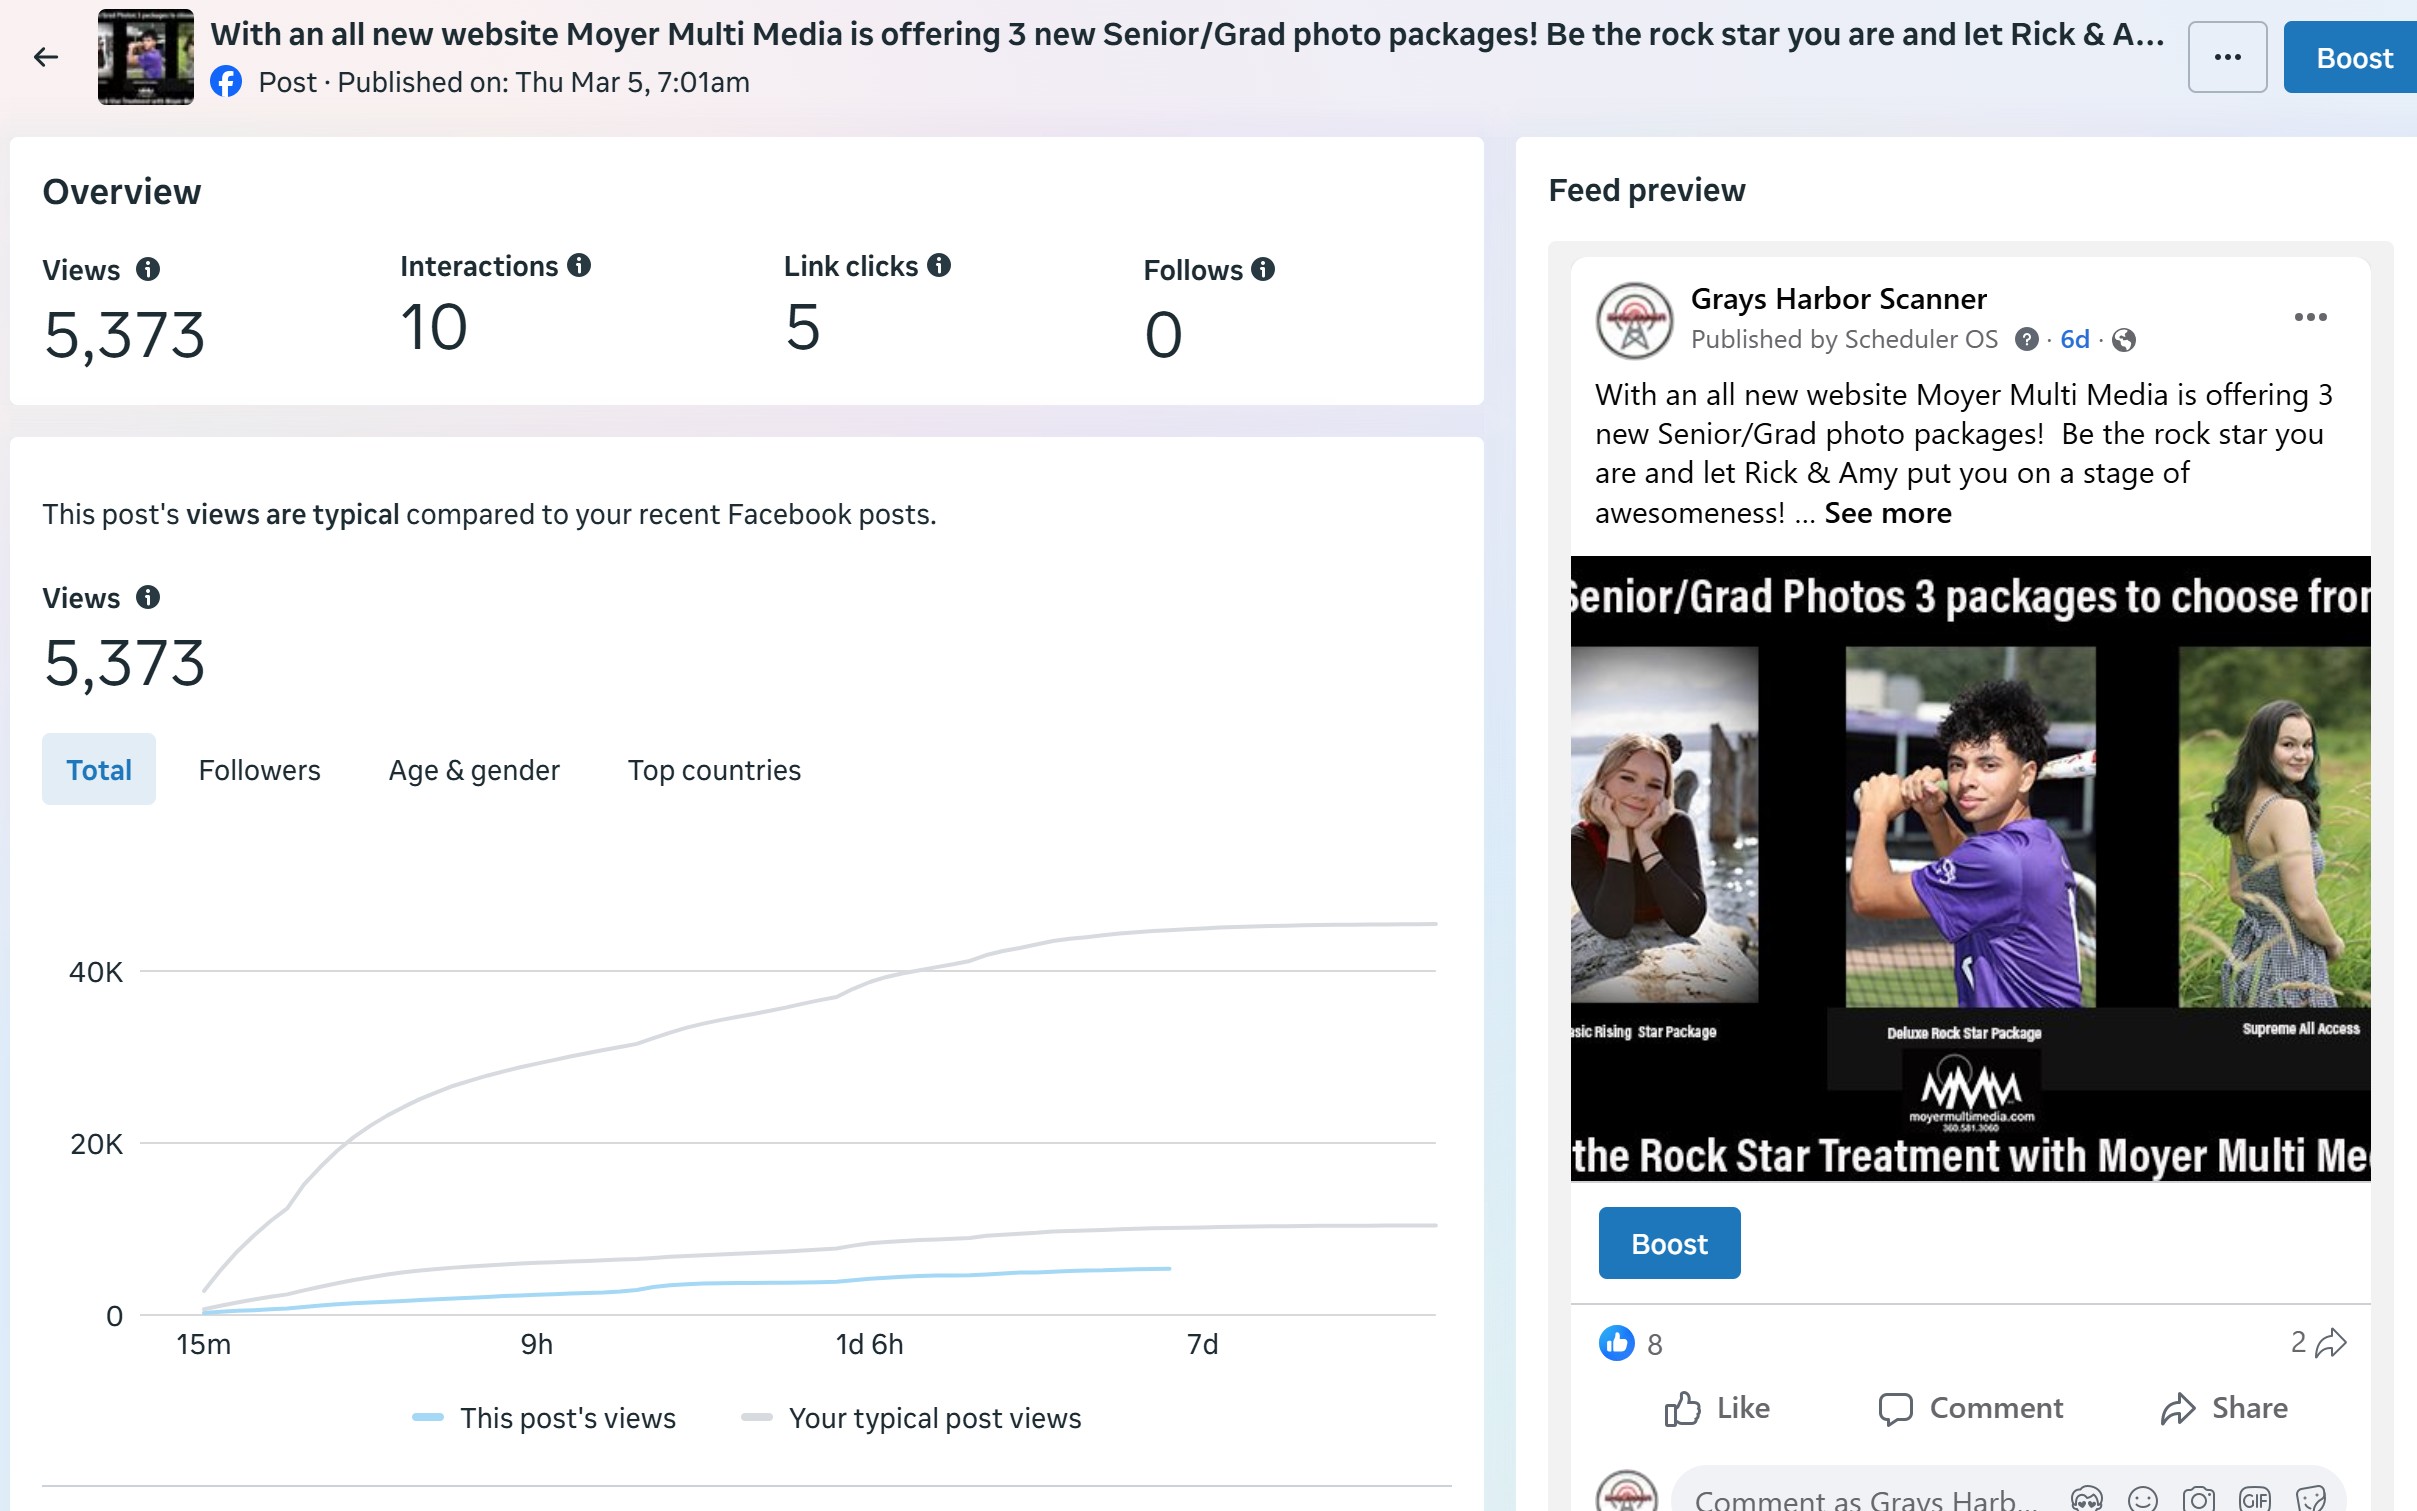Click the blue like reaction icon
The width and height of the screenshot is (2417, 1511).
pyautogui.click(x=1616, y=1343)
